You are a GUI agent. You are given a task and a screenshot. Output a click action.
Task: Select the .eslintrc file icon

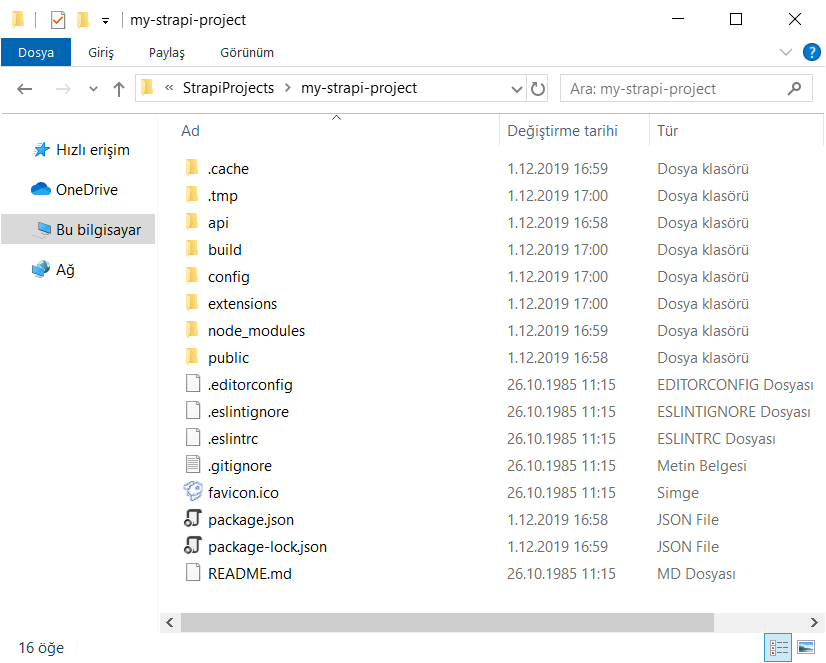click(x=193, y=438)
